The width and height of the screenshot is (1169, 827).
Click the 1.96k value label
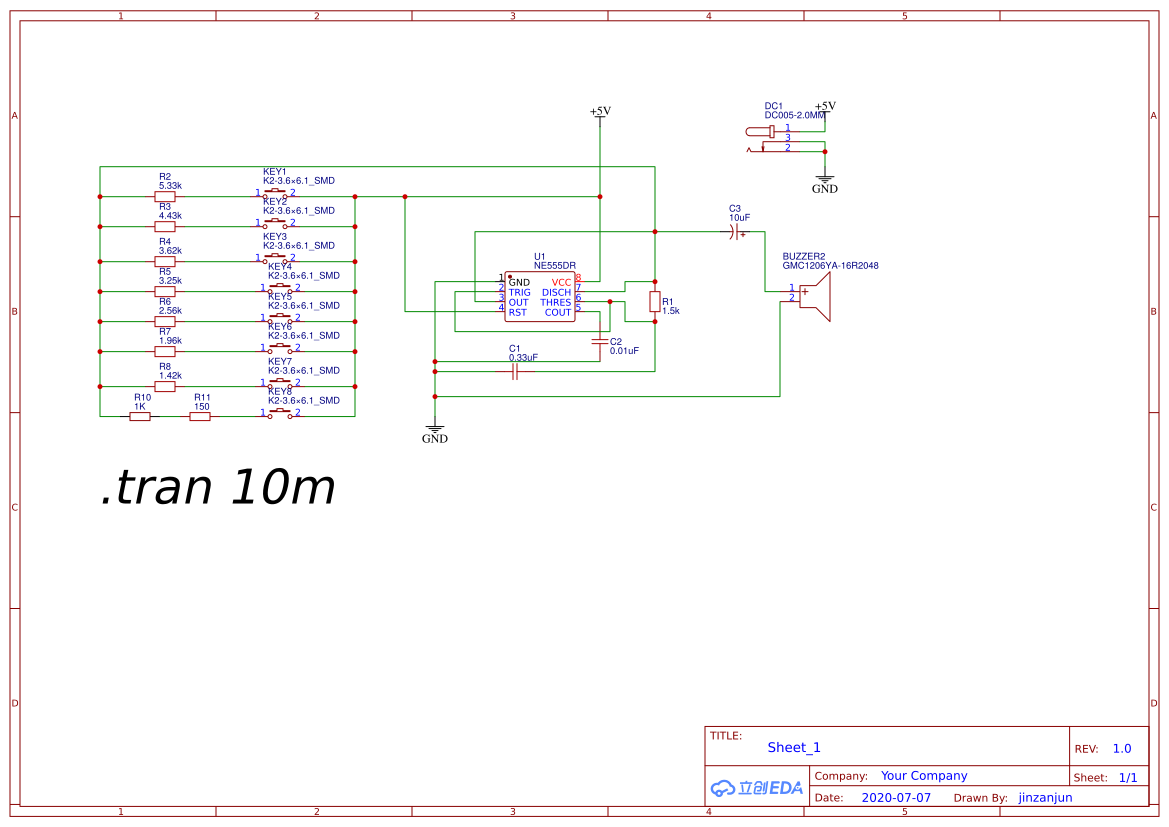(x=170, y=340)
